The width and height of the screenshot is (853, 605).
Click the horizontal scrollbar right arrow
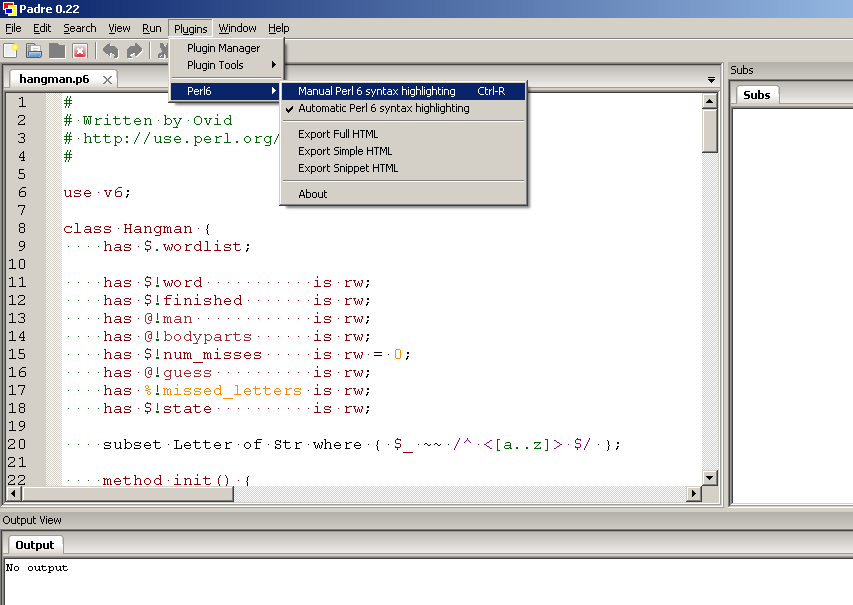pos(694,494)
